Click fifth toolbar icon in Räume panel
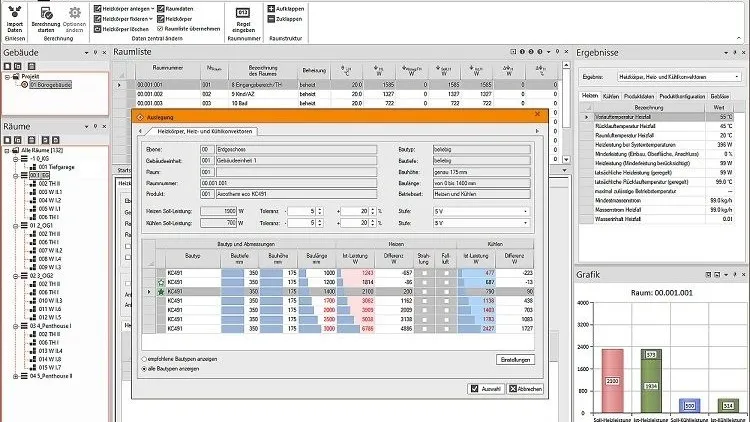The image size is (750, 422). [x=55, y=140]
